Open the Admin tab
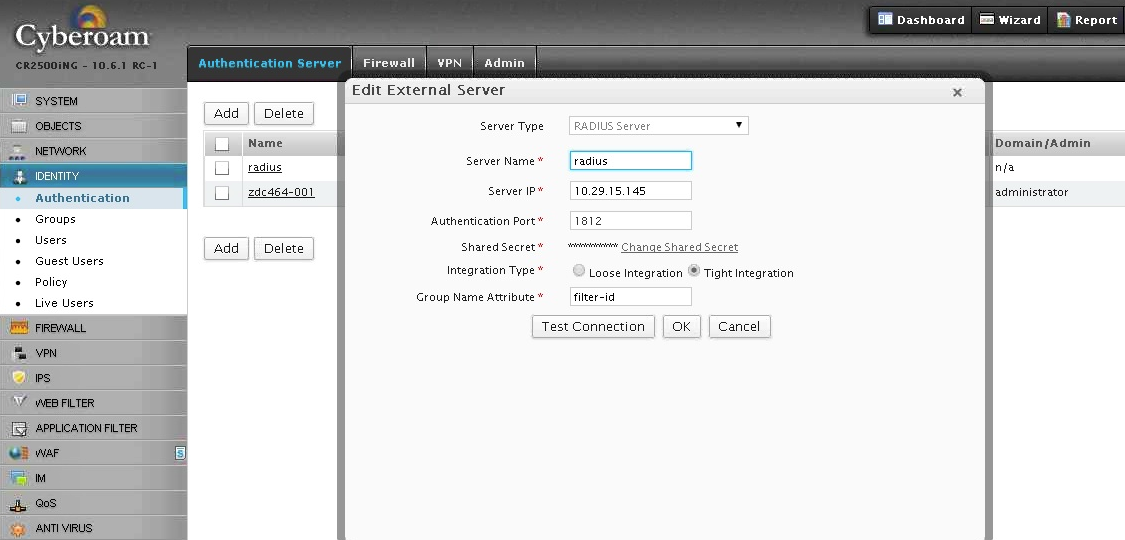The height and width of the screenshot is (540, 1125). [x=504, y=63]
